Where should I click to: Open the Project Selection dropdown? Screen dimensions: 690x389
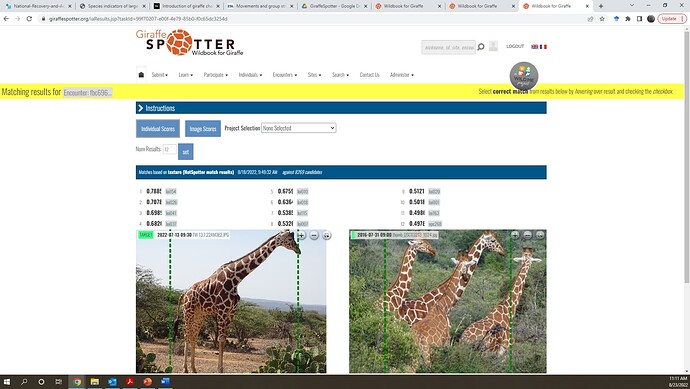(299, 128)
